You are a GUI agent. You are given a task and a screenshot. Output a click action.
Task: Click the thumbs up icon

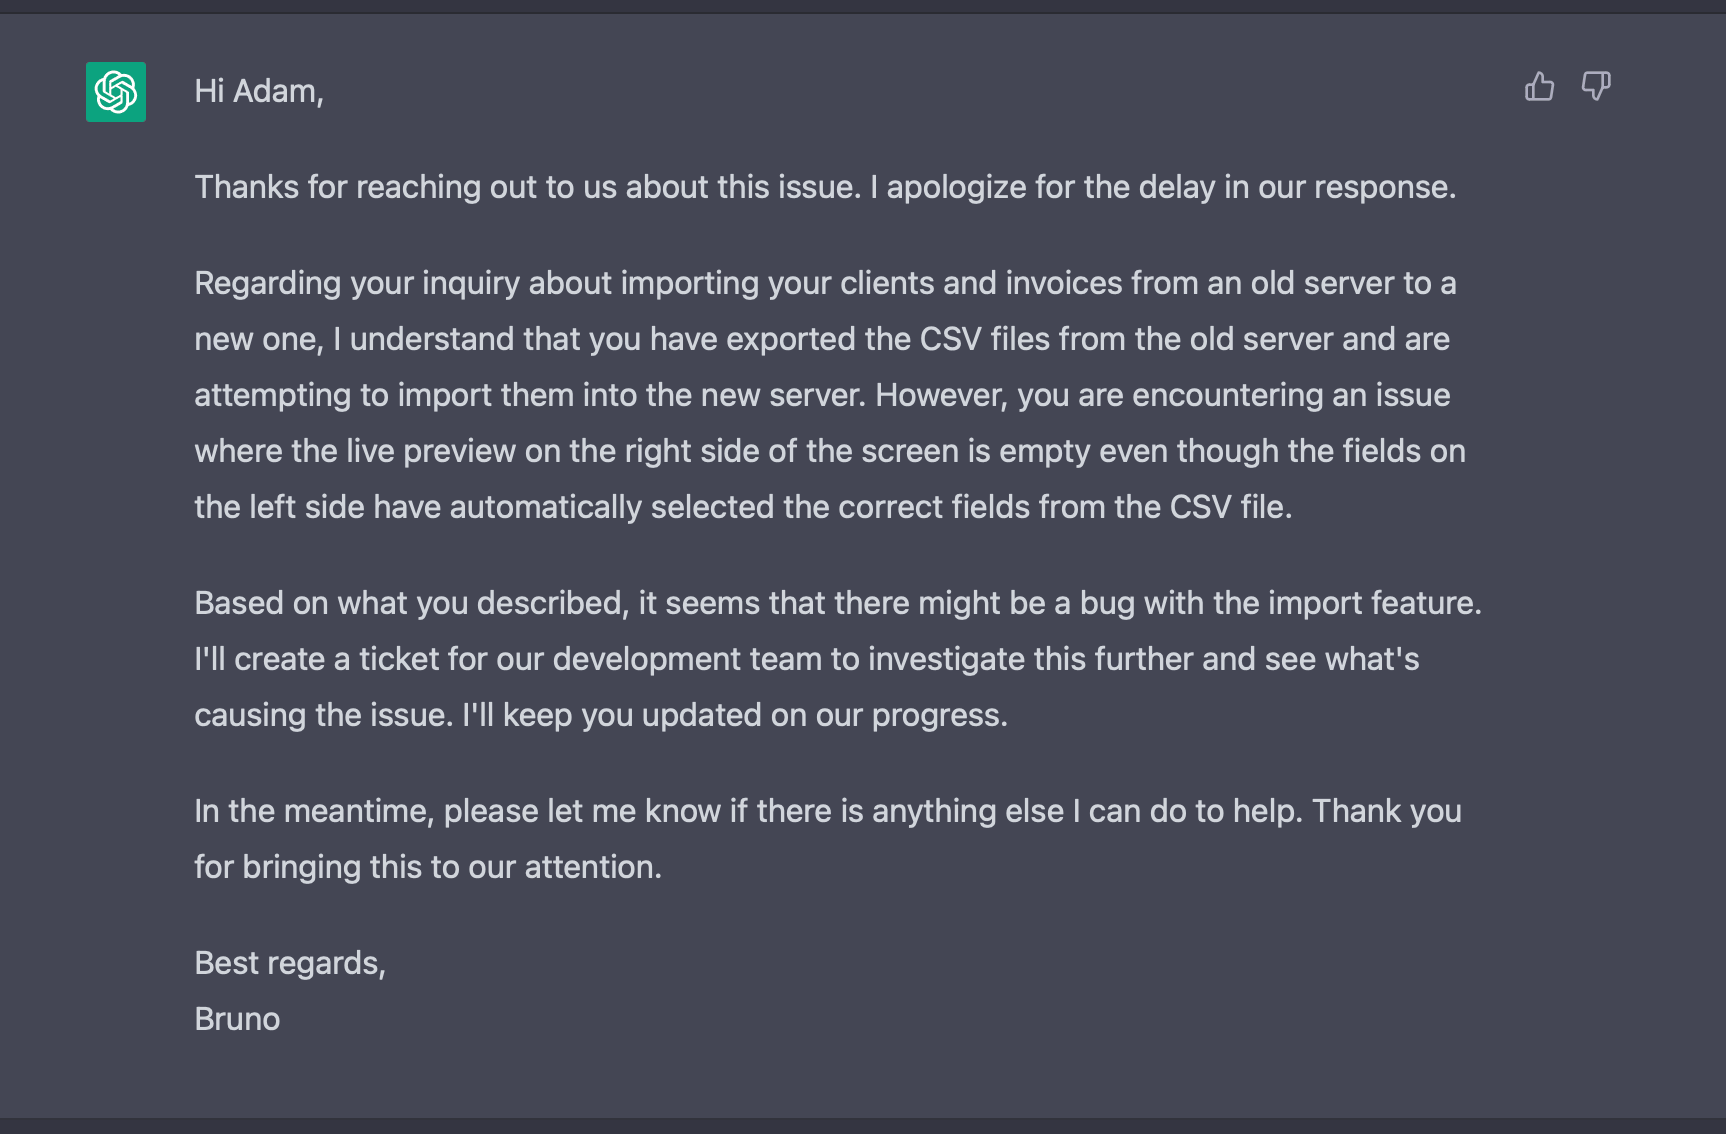click(1539, 87)
